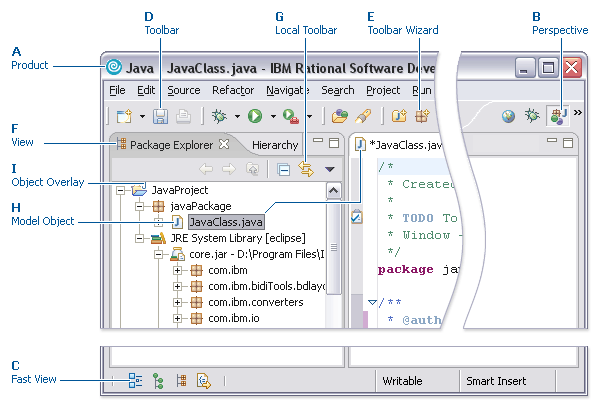Open the Package Explorer fast view icon
This screenshot has height=405, width=601.
(181, 381)
